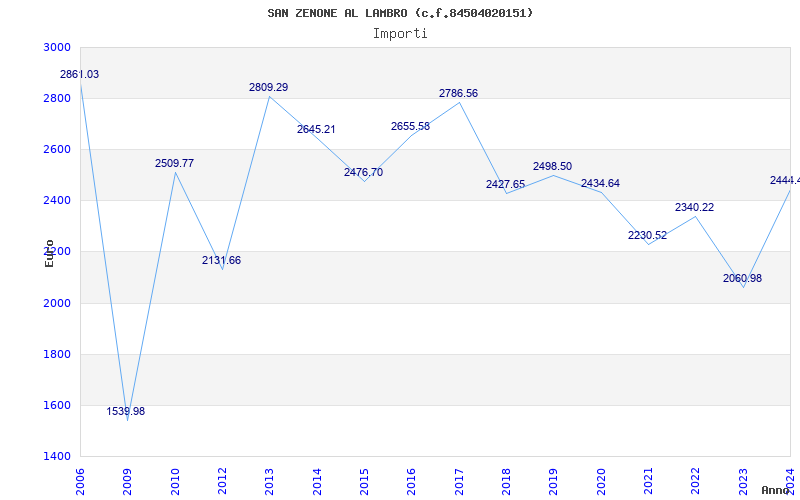
Task: Click the 2476.70 data label
Action: tap(363, 172)
